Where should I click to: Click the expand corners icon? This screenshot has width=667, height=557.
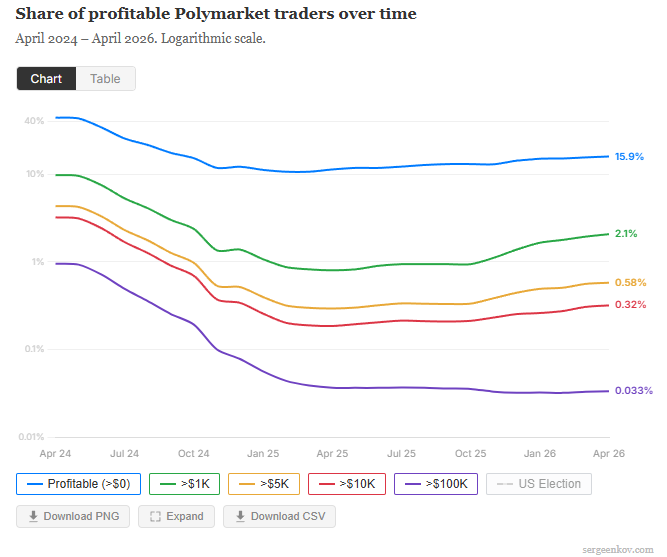click(x=155, y=516)
